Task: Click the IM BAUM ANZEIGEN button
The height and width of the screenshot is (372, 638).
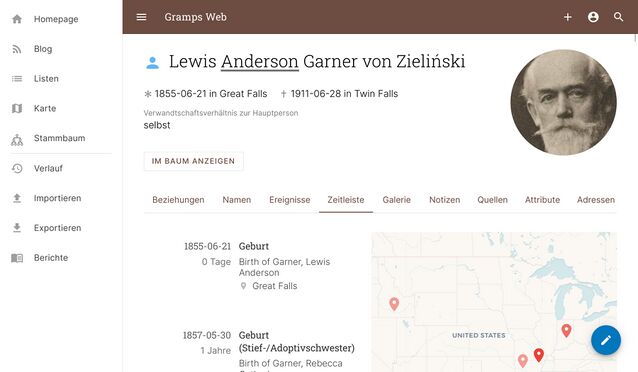Action: point(193,161)
